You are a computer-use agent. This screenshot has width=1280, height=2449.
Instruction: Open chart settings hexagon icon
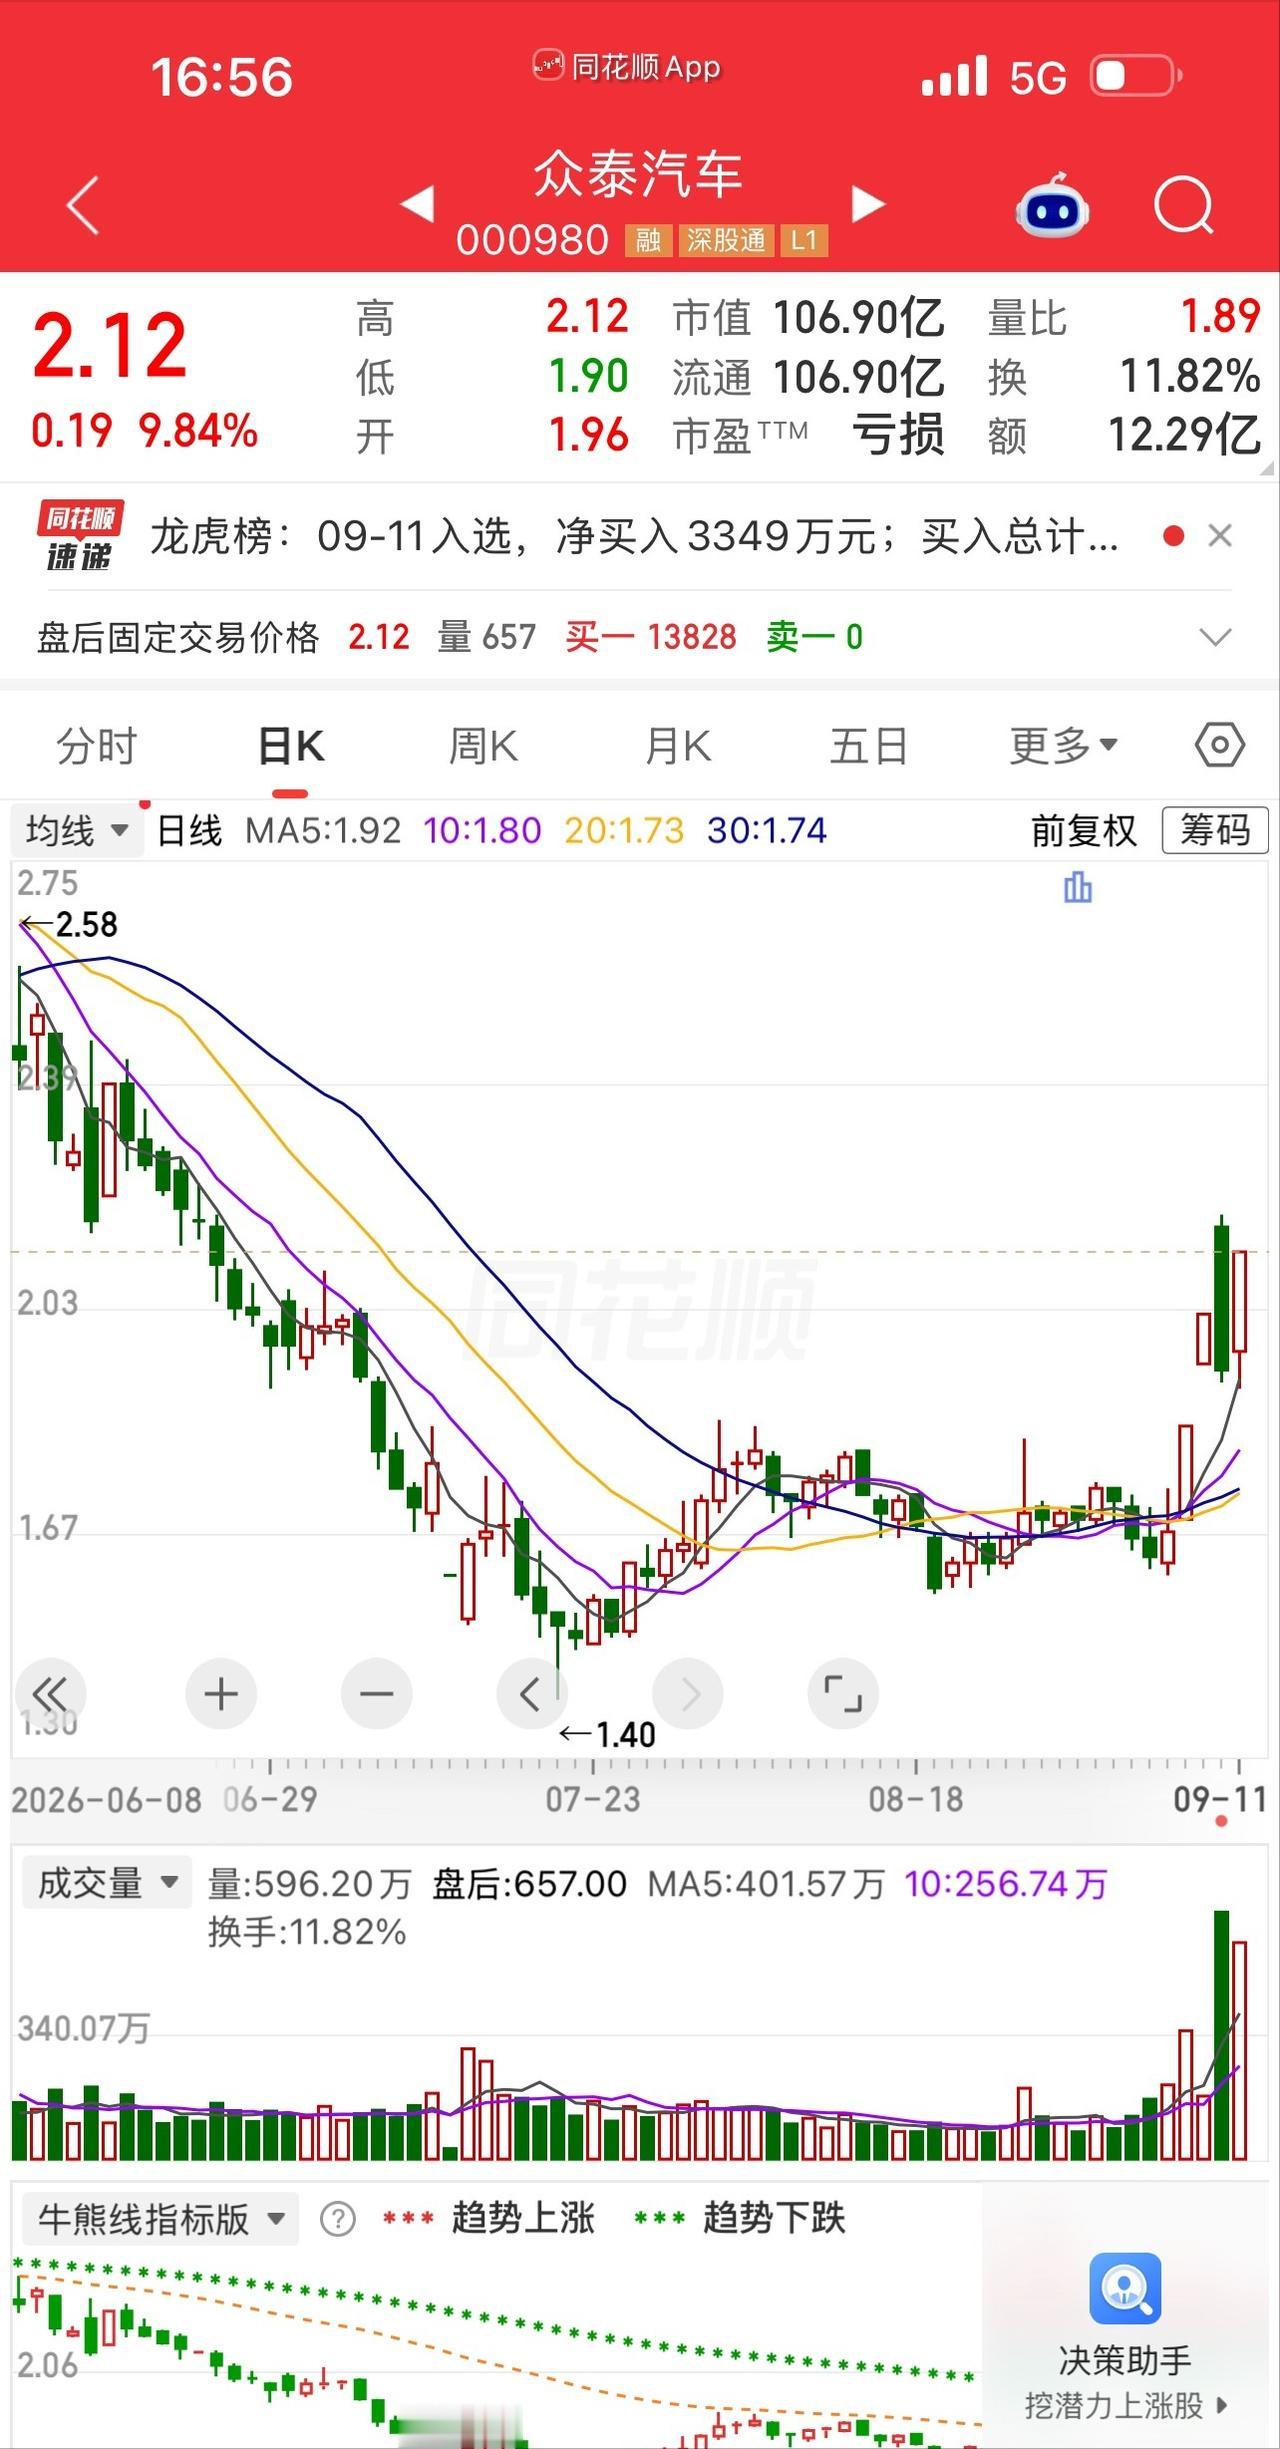[1219, 745]
